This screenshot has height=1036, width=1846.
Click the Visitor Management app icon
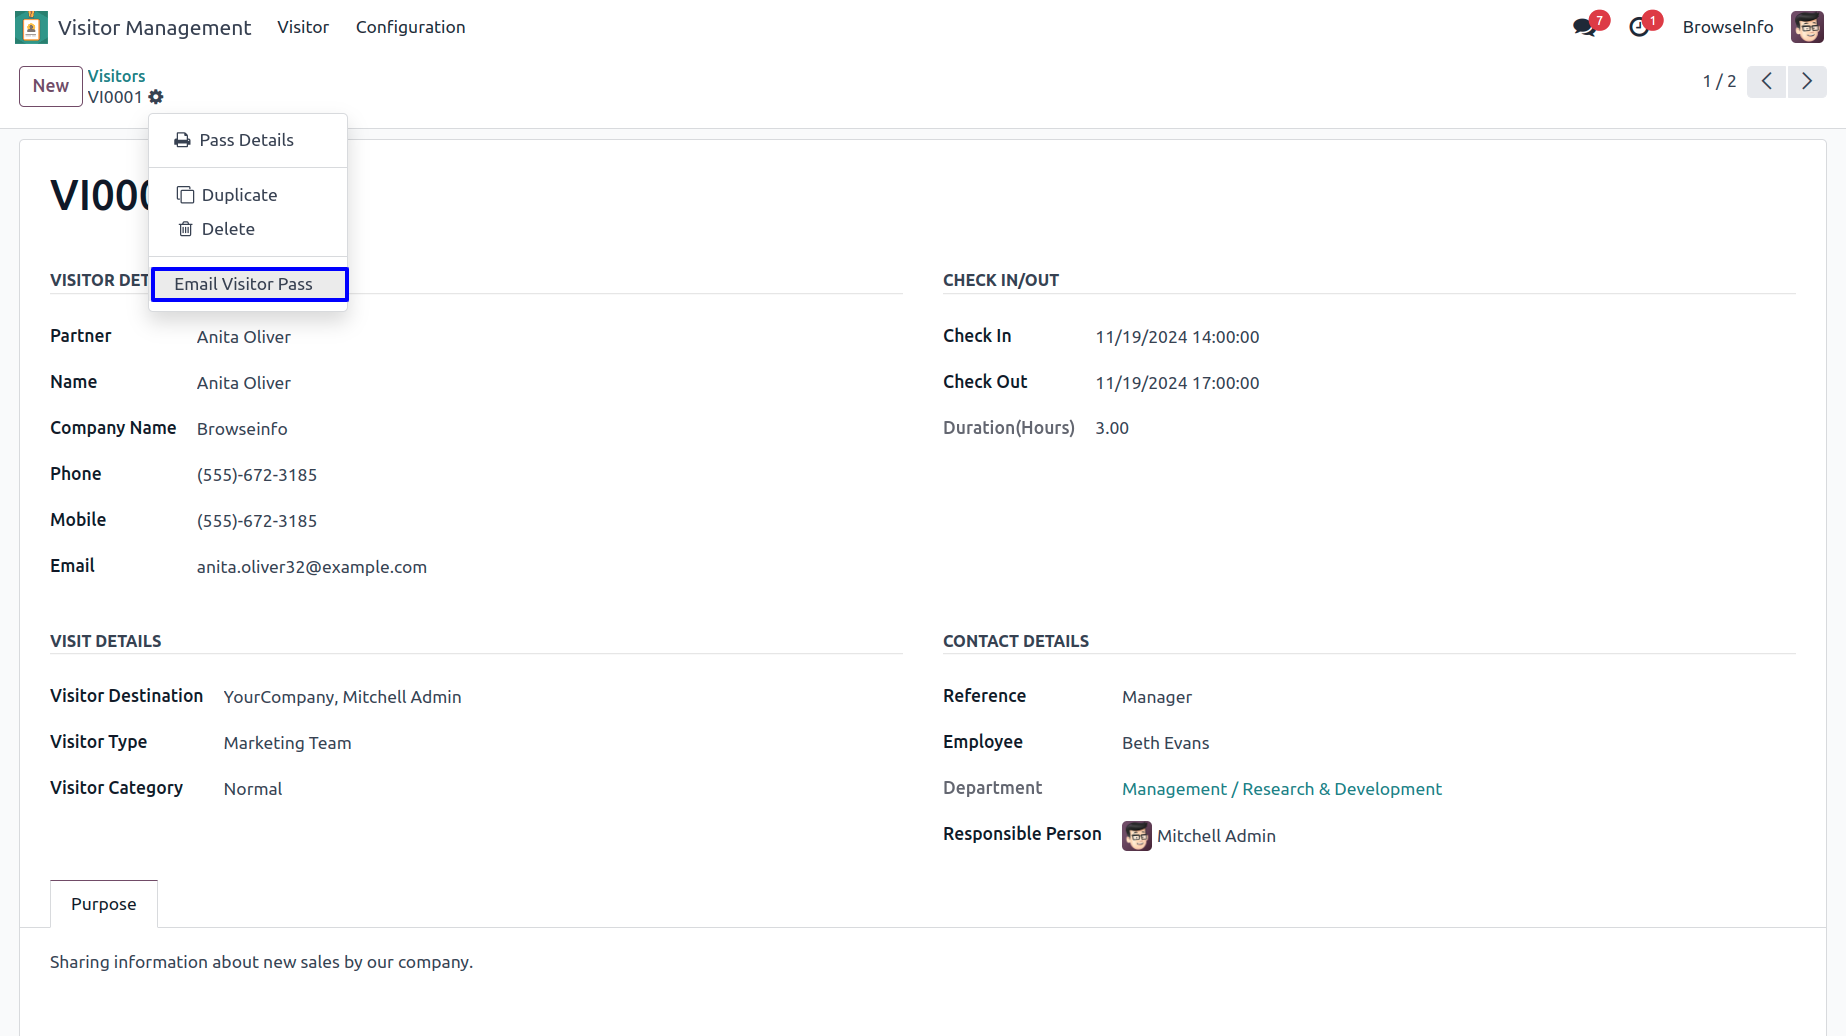click(31, 27)
